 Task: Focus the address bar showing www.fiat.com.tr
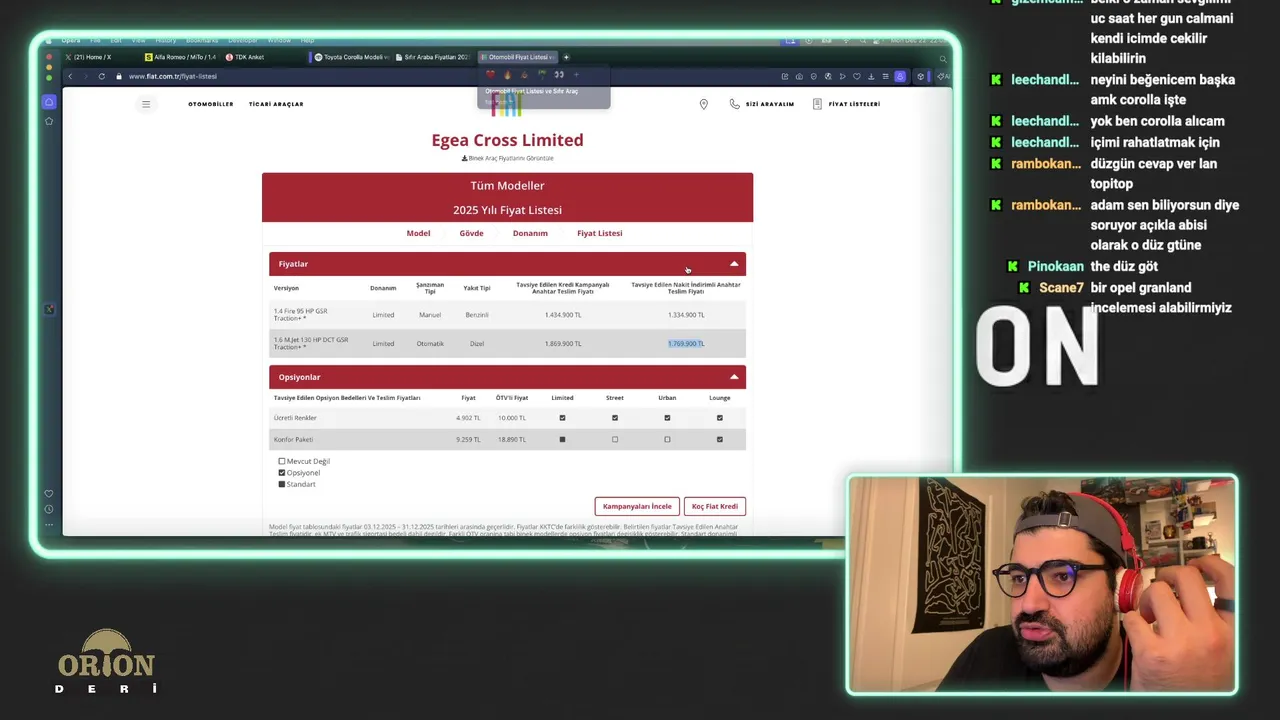click(x=172, y=76)
